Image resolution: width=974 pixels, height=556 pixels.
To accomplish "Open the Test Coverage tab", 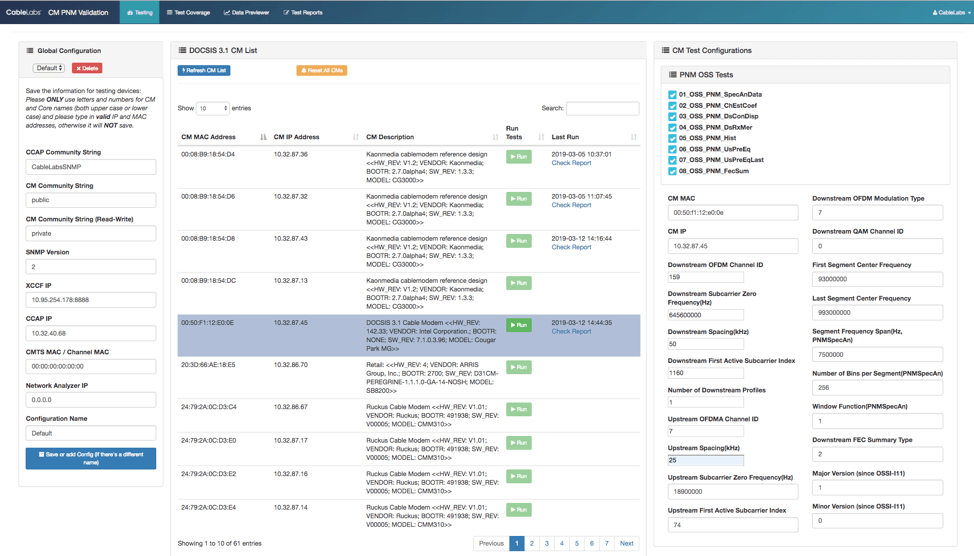I will [x=188, y=12].
